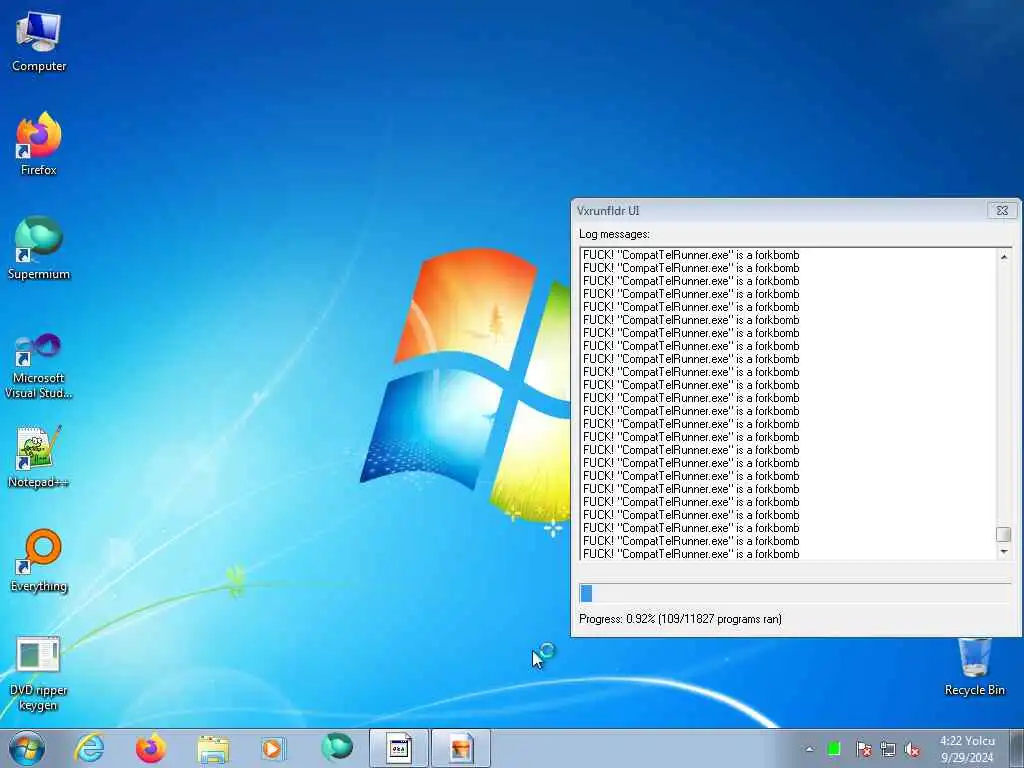Click the last running app taskbar button

coord(460,748)
